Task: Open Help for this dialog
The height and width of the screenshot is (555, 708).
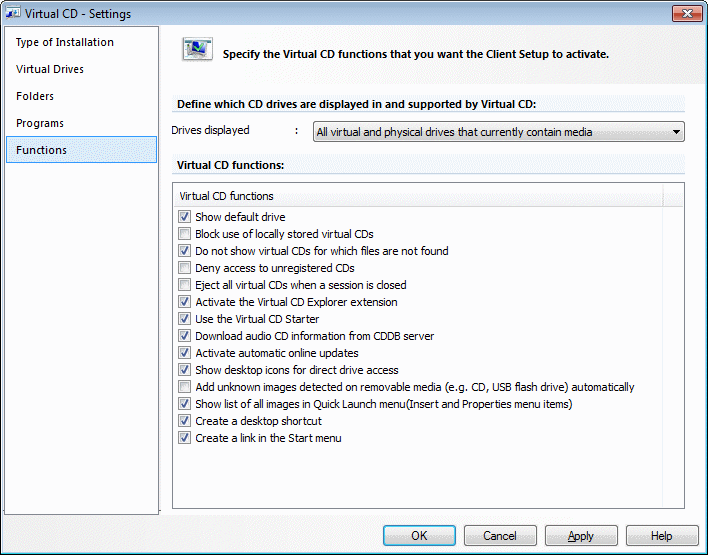Action: (661, 536)
